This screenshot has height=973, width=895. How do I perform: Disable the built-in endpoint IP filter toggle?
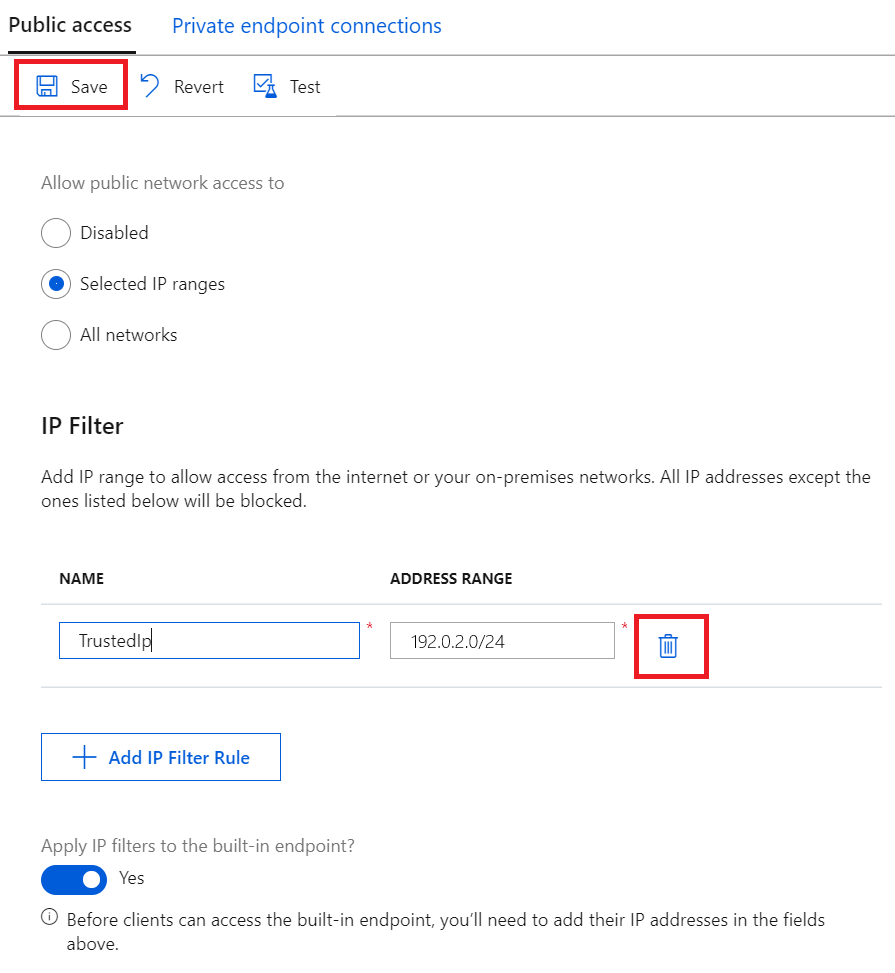coord(74,879)
